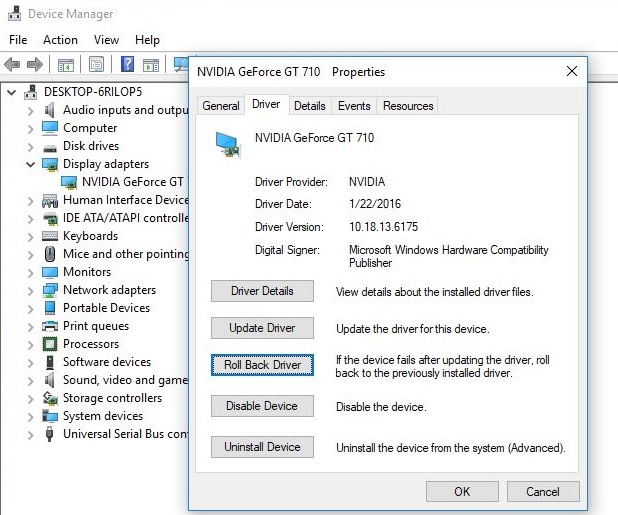The width and height of the screenshot is (618, 515).
Task: Open the Action menu
Action: [60, 40]
